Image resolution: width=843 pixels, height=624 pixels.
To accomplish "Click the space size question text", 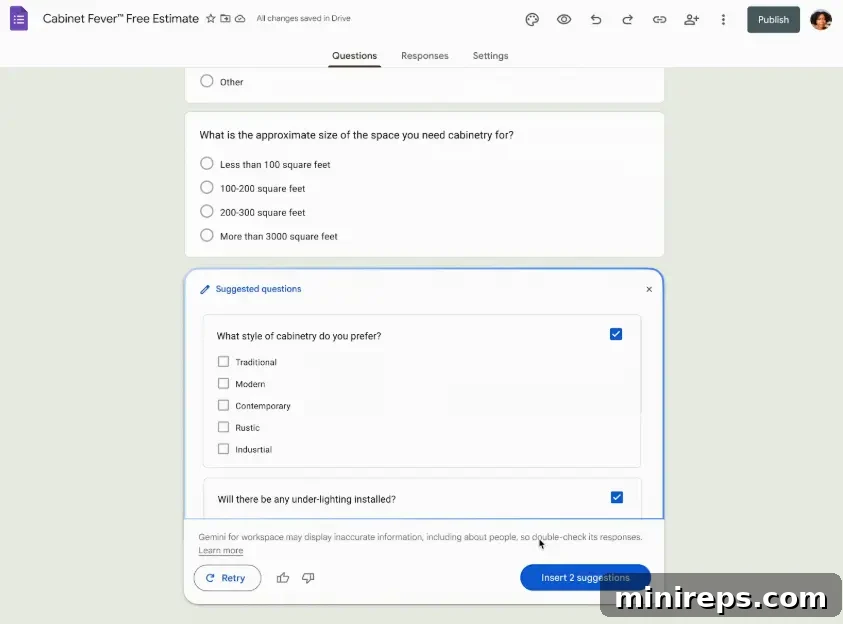I will point(356,135).
